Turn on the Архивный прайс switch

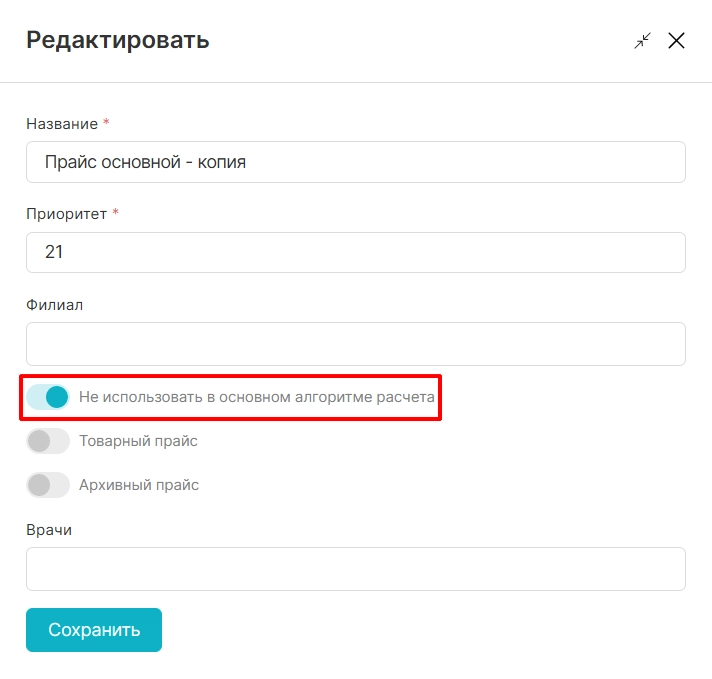tap(48, 485)
